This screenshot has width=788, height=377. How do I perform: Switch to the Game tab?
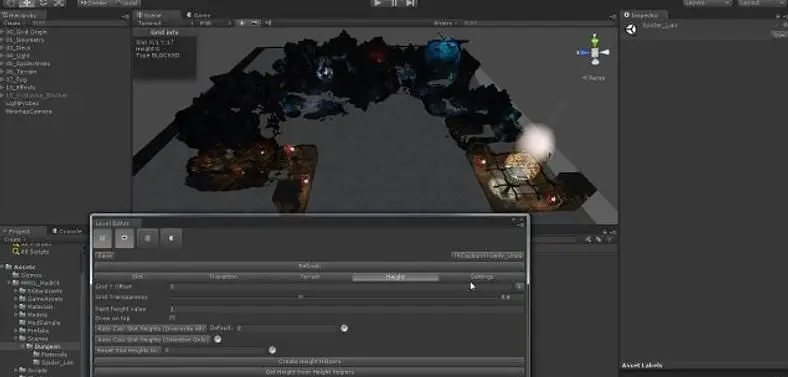coord(200,15)
